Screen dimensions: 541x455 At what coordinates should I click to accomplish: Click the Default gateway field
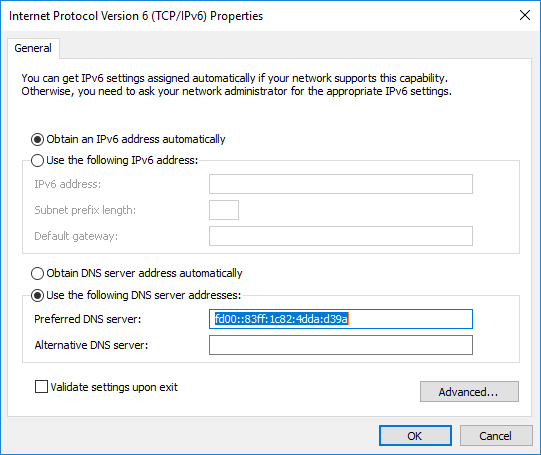341,236
